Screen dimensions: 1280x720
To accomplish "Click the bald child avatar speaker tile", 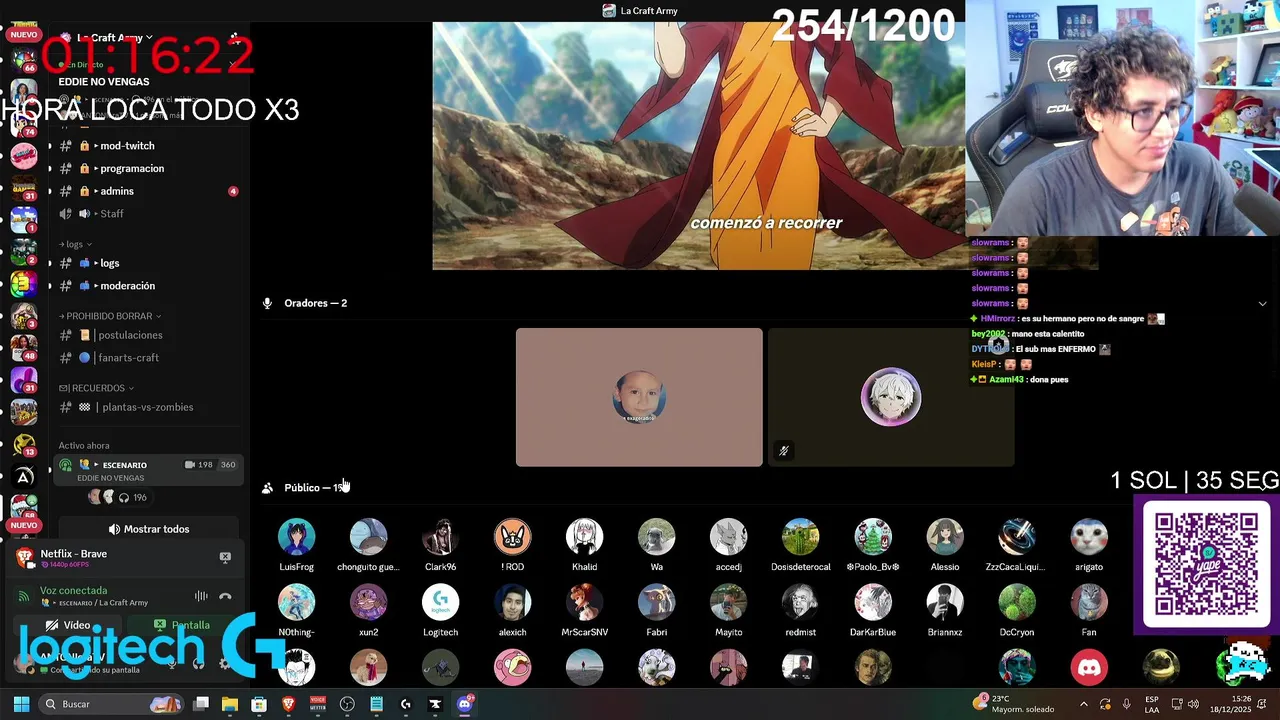I will 639,397.
